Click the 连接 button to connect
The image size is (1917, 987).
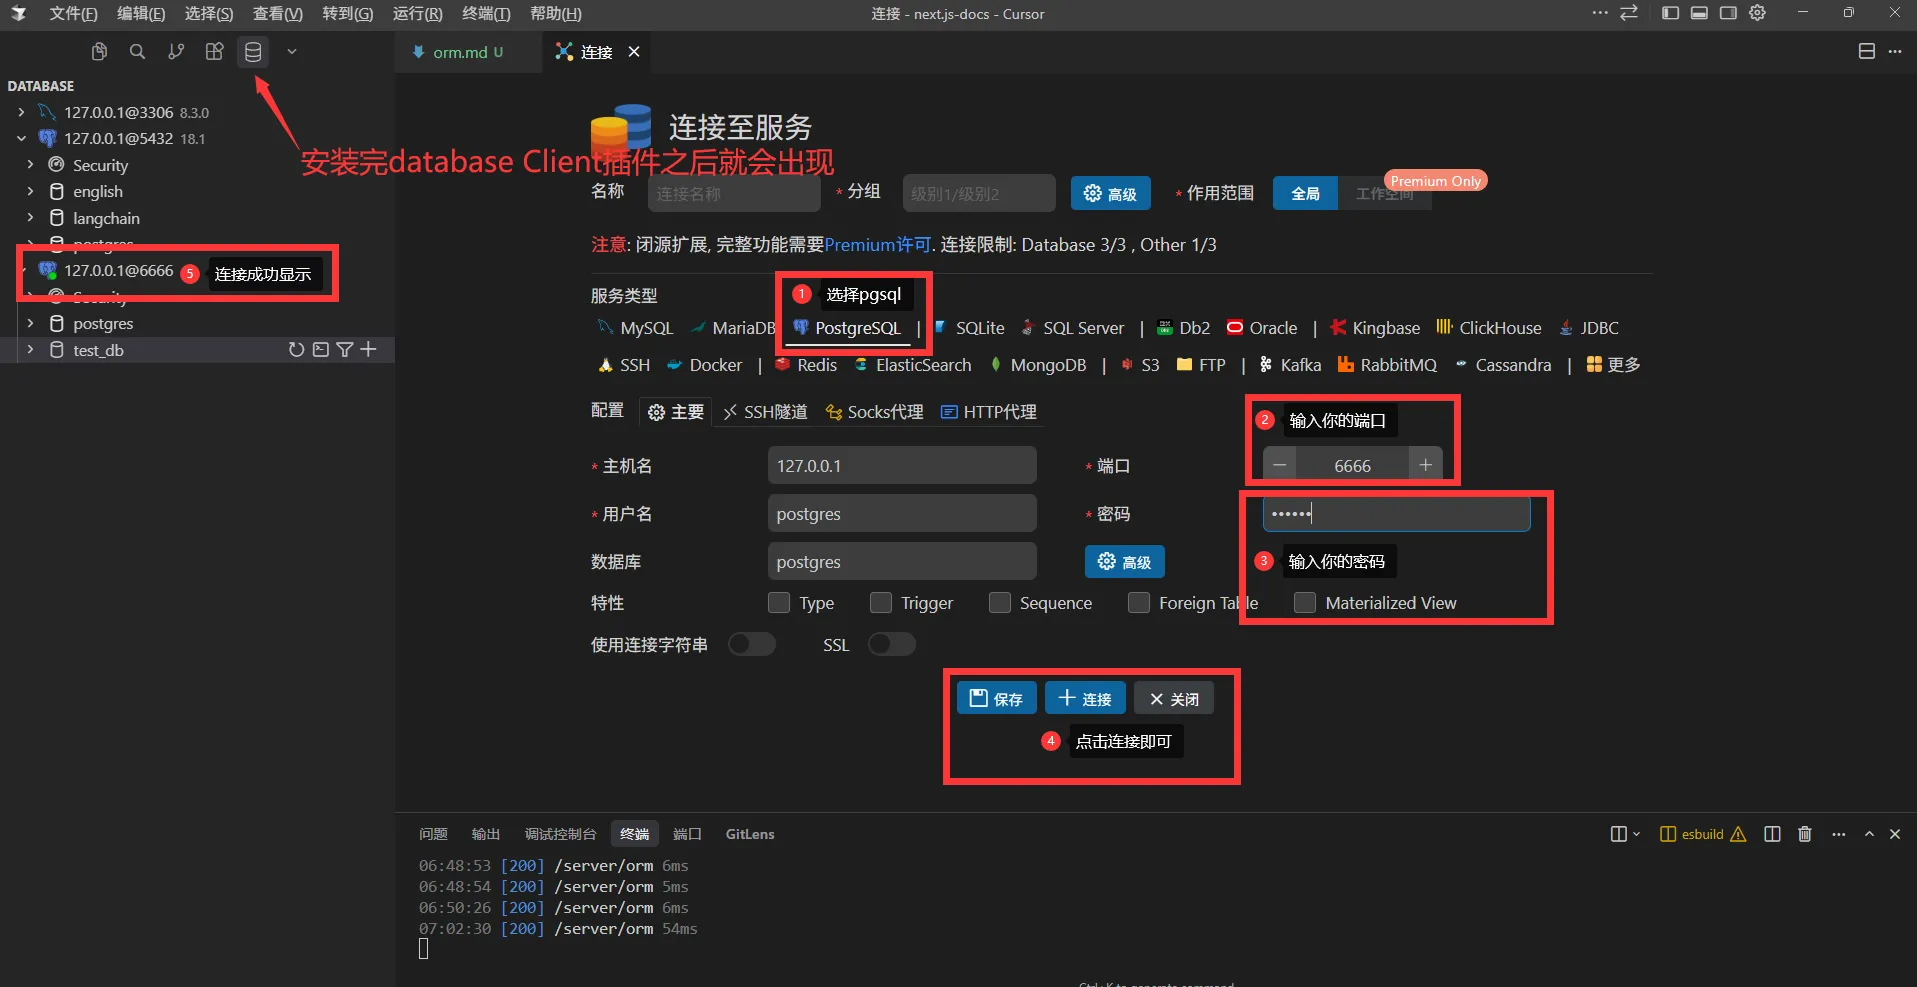(x=1085, y=699)
